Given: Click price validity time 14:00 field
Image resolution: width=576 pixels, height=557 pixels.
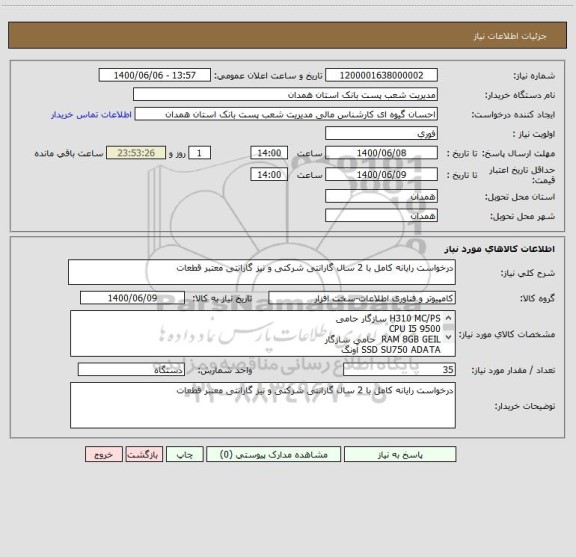Looking at the screenshot, I should coord(269,175).
